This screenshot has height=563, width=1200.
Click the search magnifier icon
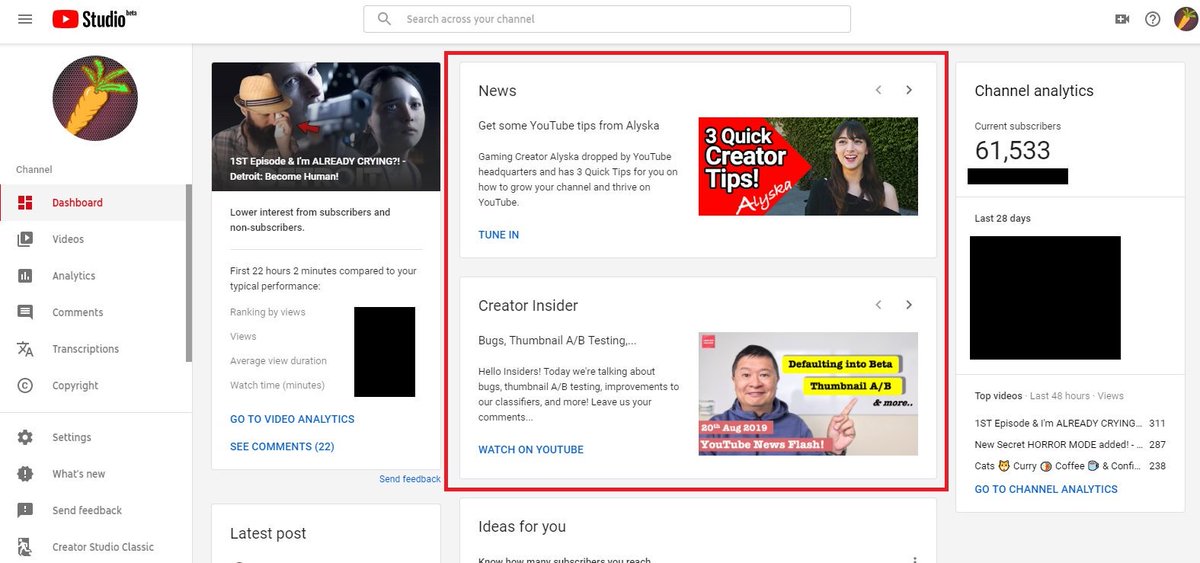pyautogui.click(x=384, y=19)
